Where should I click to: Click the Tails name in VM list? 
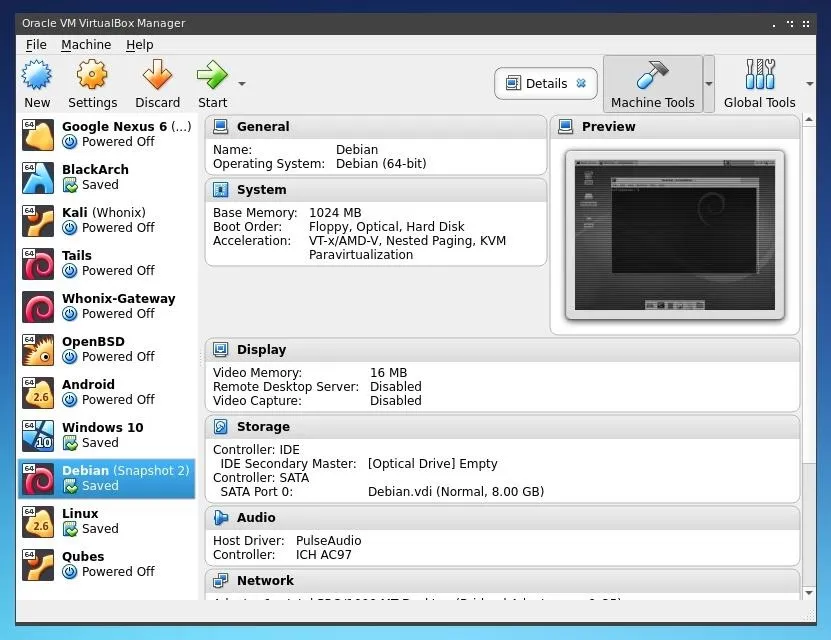pos(77,255)
